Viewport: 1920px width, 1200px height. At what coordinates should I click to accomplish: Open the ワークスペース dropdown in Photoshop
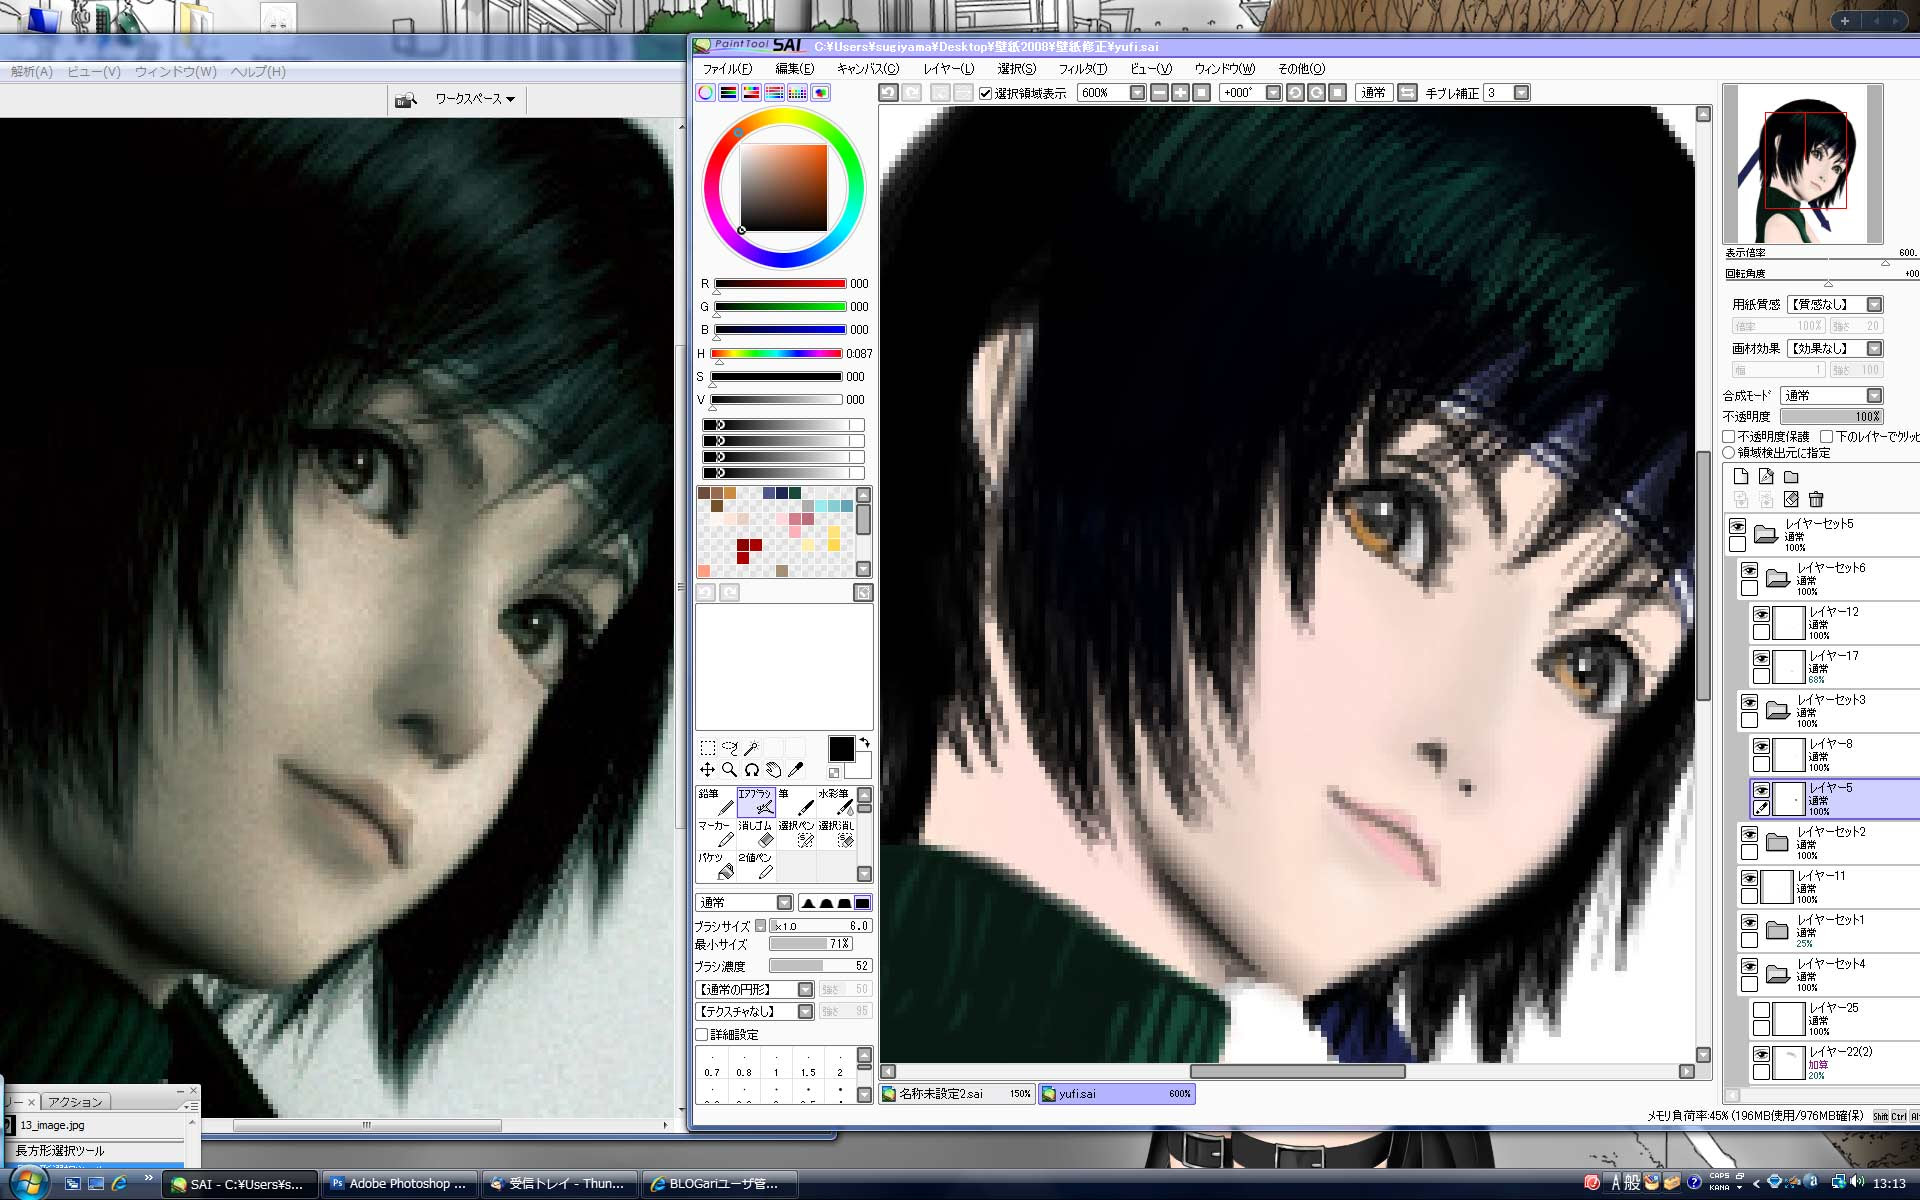(x=475, y=99)
